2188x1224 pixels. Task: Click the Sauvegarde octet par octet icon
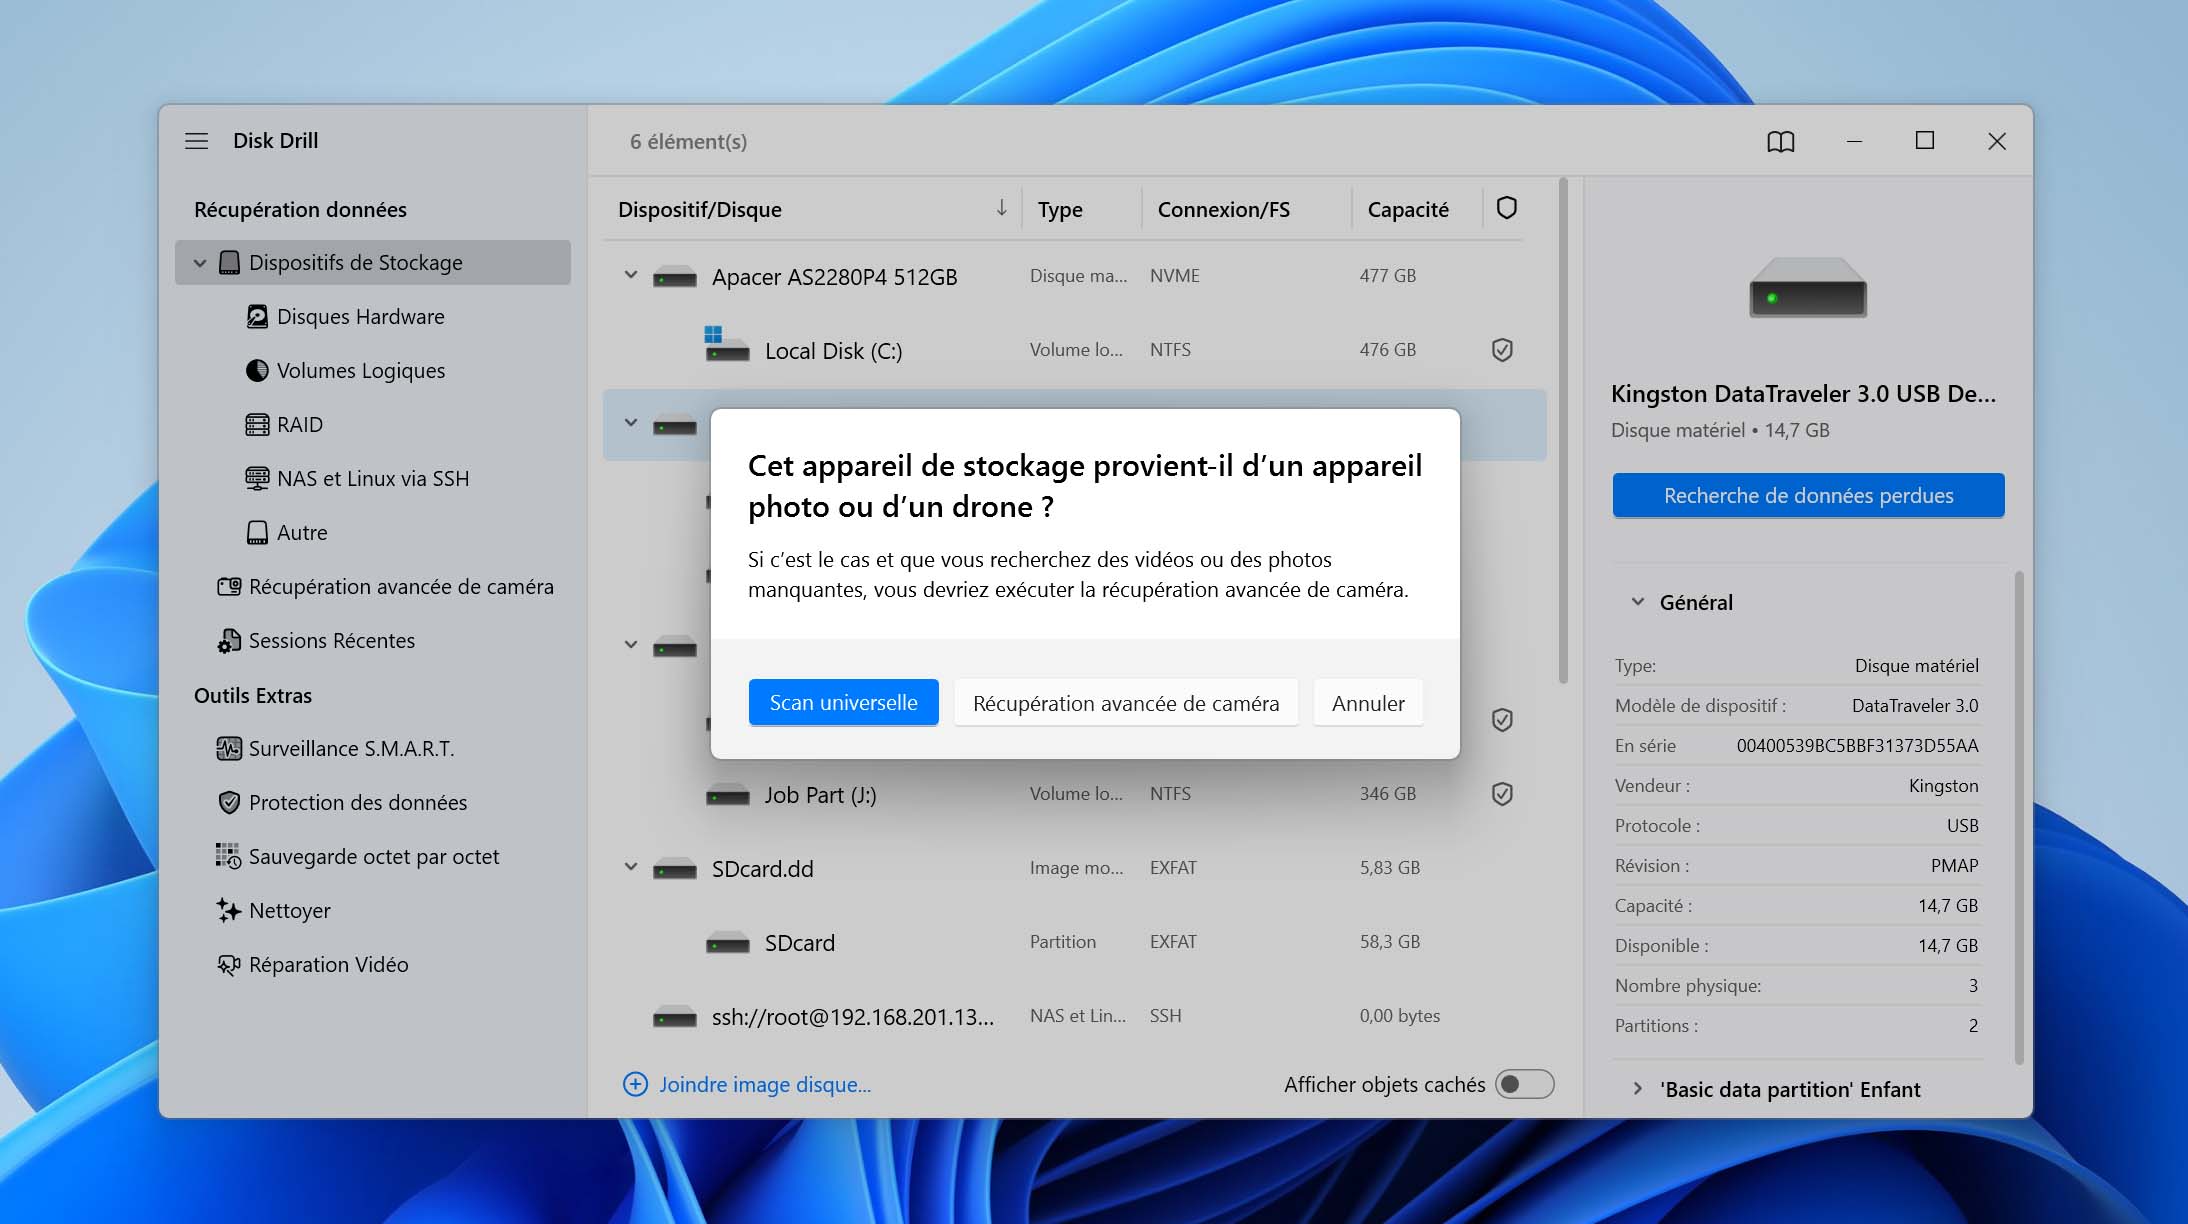[229, 857]
